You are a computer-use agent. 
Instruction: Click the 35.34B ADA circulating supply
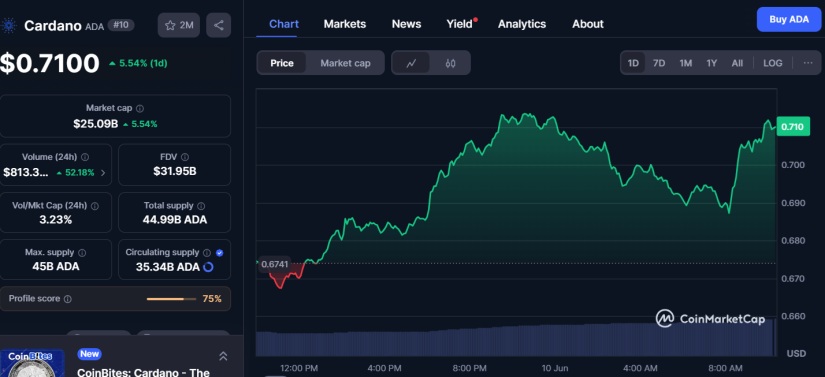pos(168,267)
